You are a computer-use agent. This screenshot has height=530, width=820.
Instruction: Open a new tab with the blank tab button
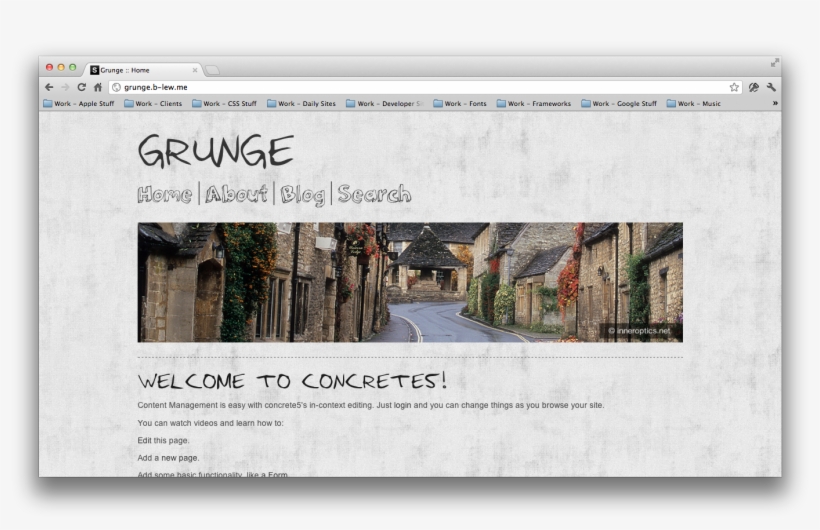212,70
